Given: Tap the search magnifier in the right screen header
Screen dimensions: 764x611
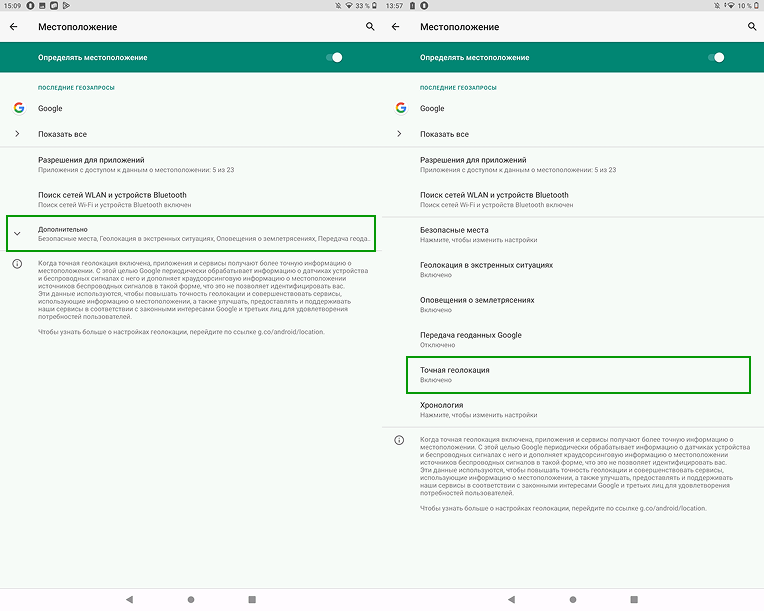Looking at the screenshot, I should point(752,27).
